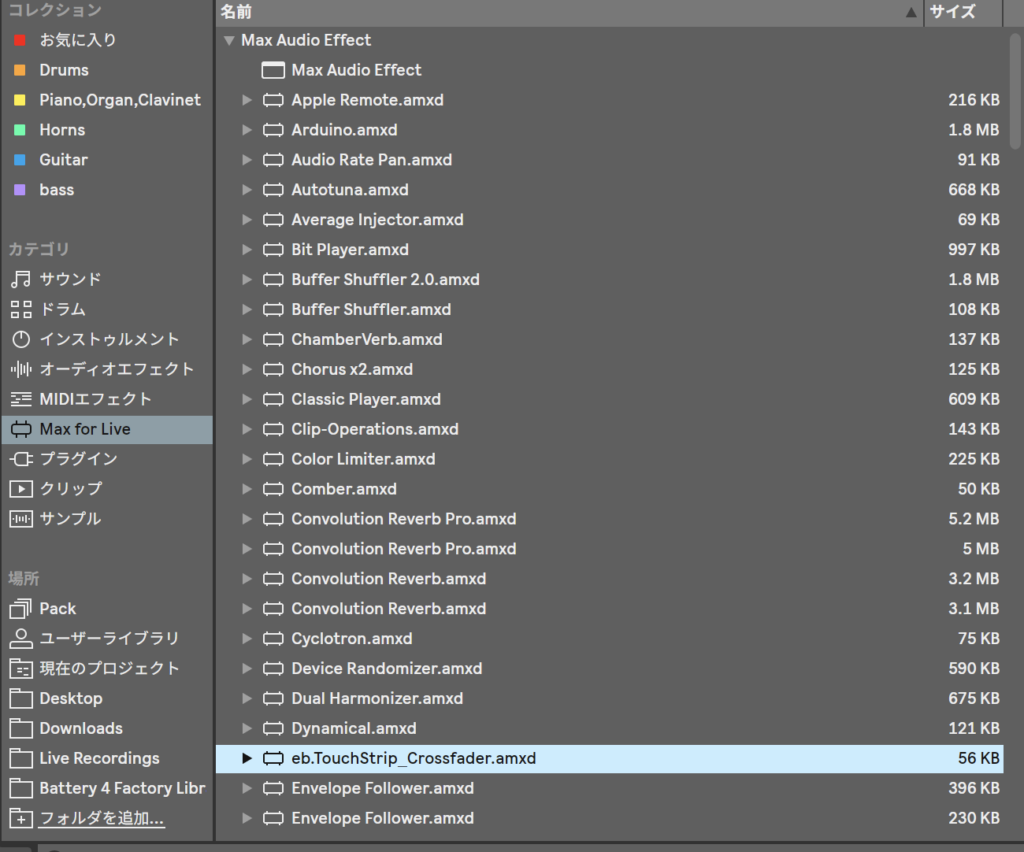1024x852 pixels.
Task: Click the Add Folder link
Action: 101,818
